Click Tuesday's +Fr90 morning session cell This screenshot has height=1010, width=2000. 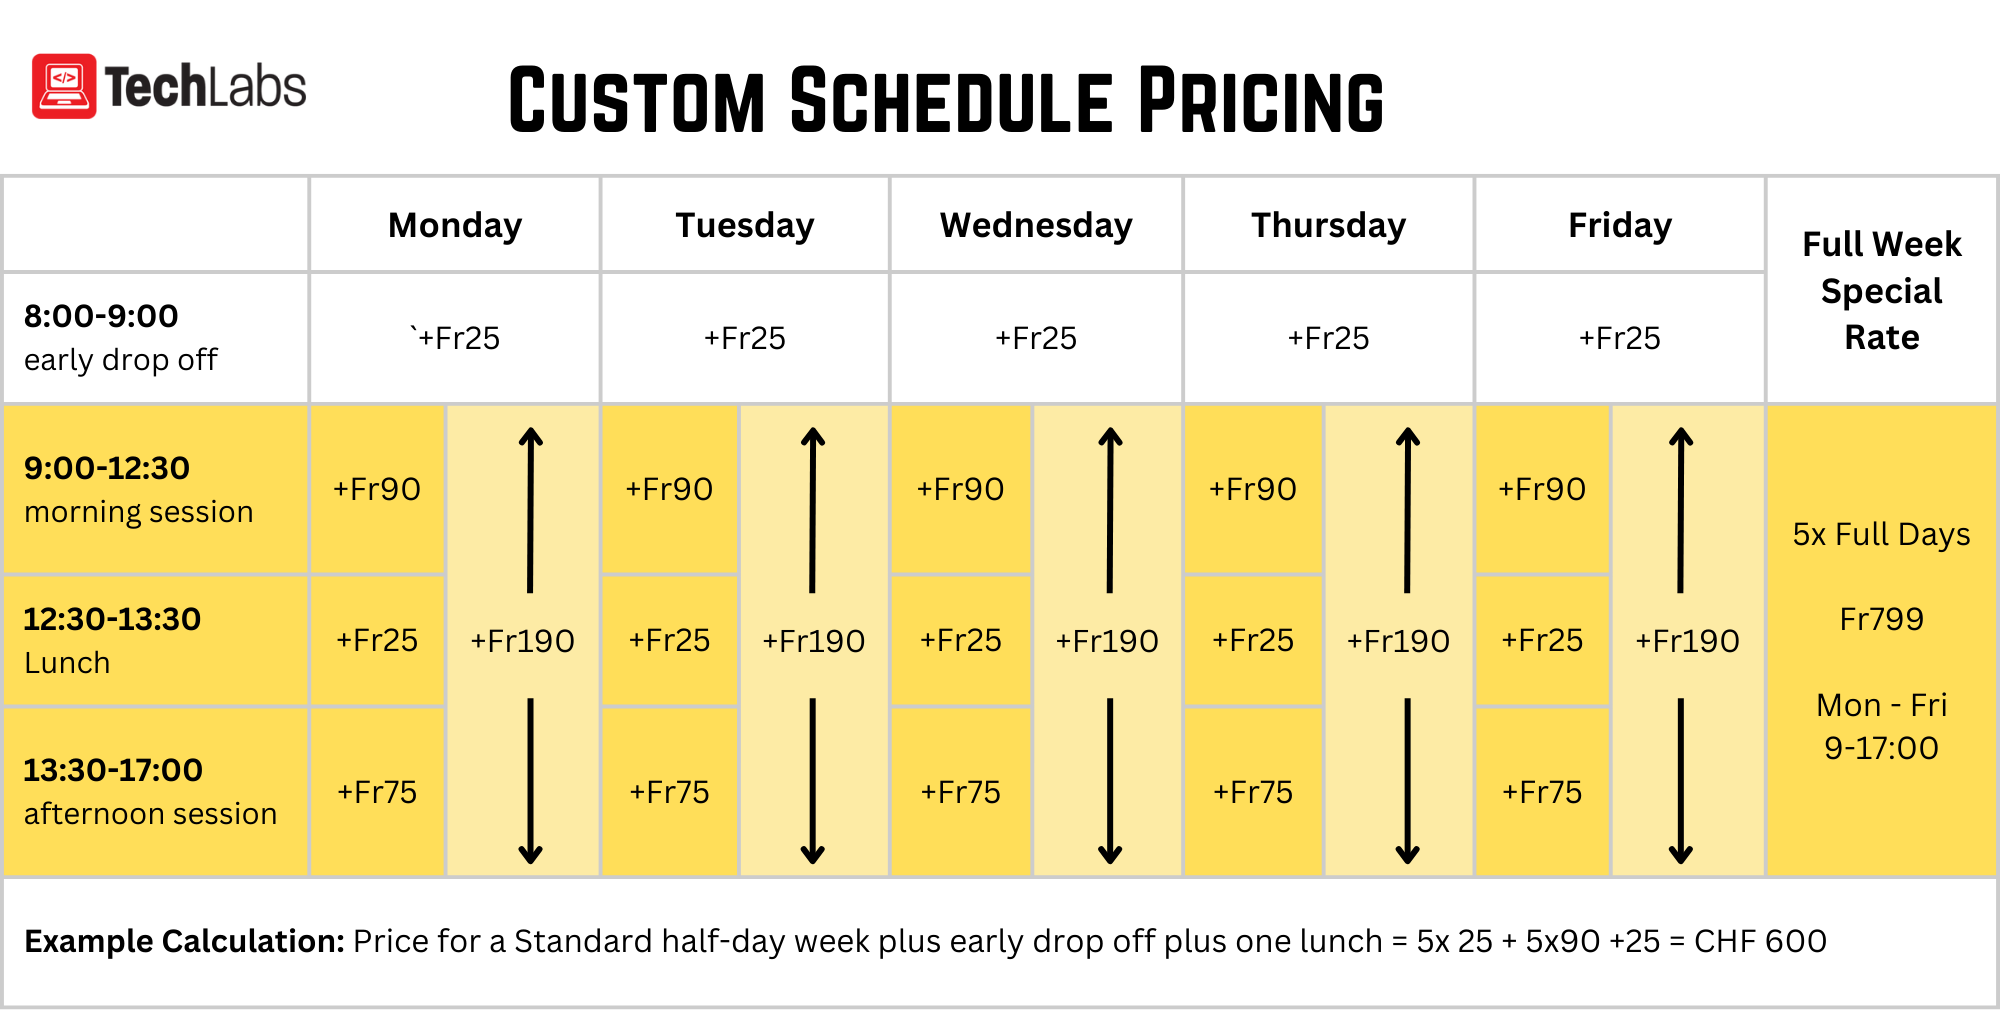pos(669,489)
